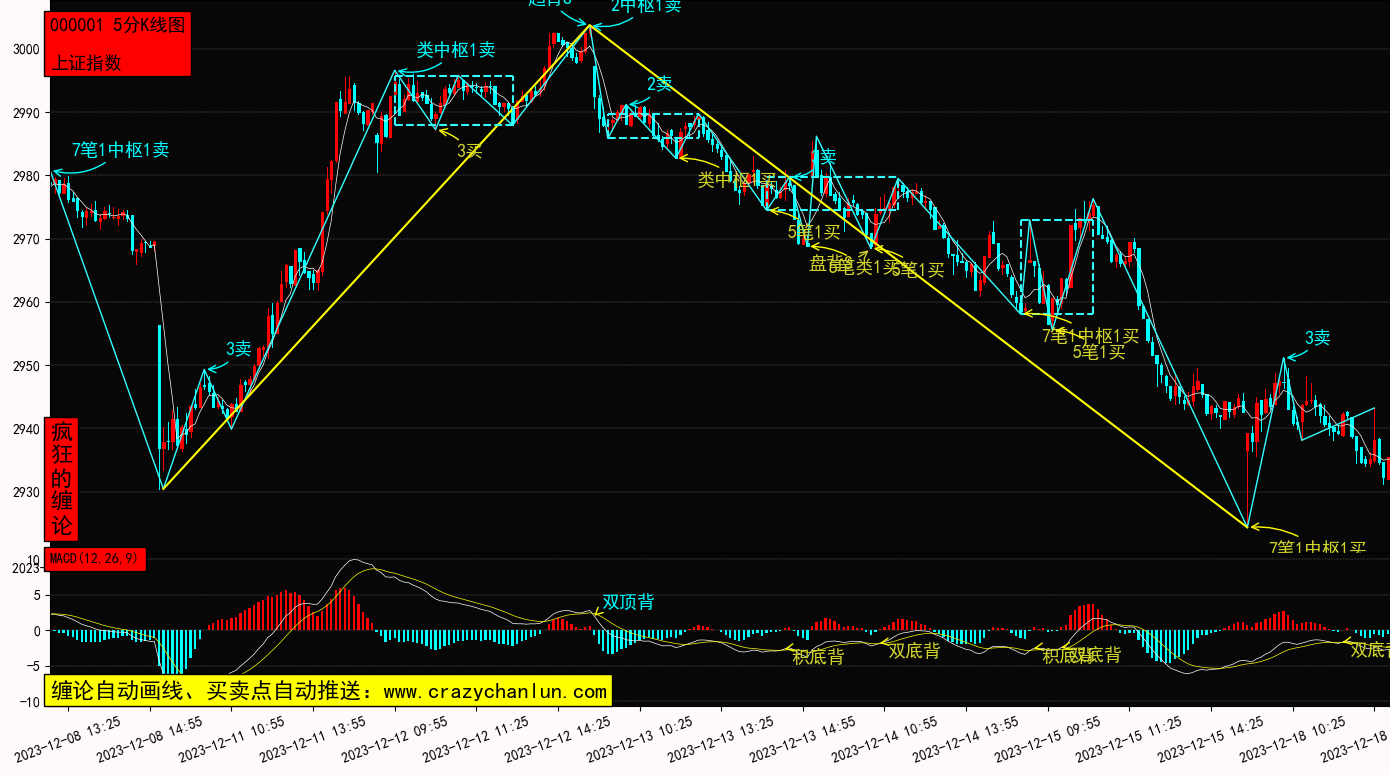1390x775 pixels.
Task: Select the "2023-12-13 10:25" time axis label
Action: (x=640, y=739)
